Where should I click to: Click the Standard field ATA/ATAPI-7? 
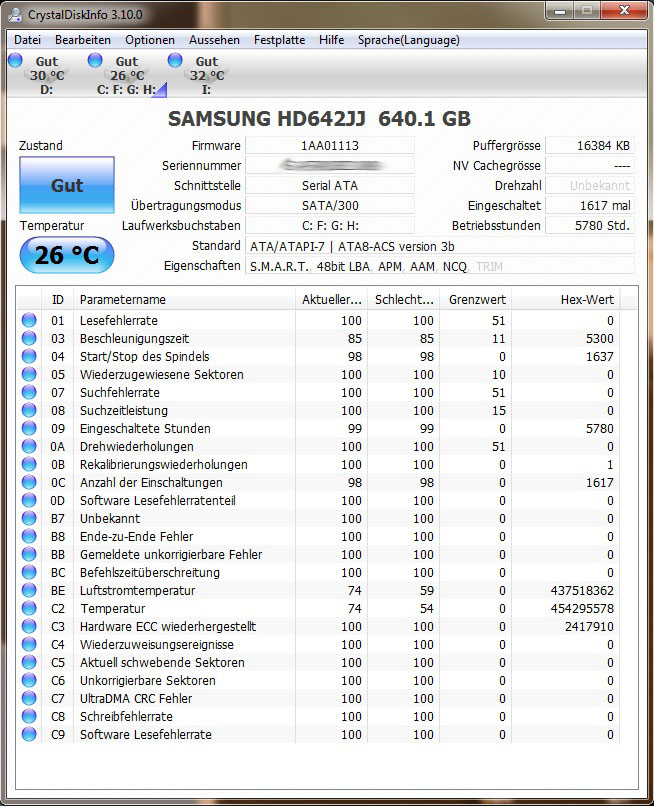click(440, 246)
